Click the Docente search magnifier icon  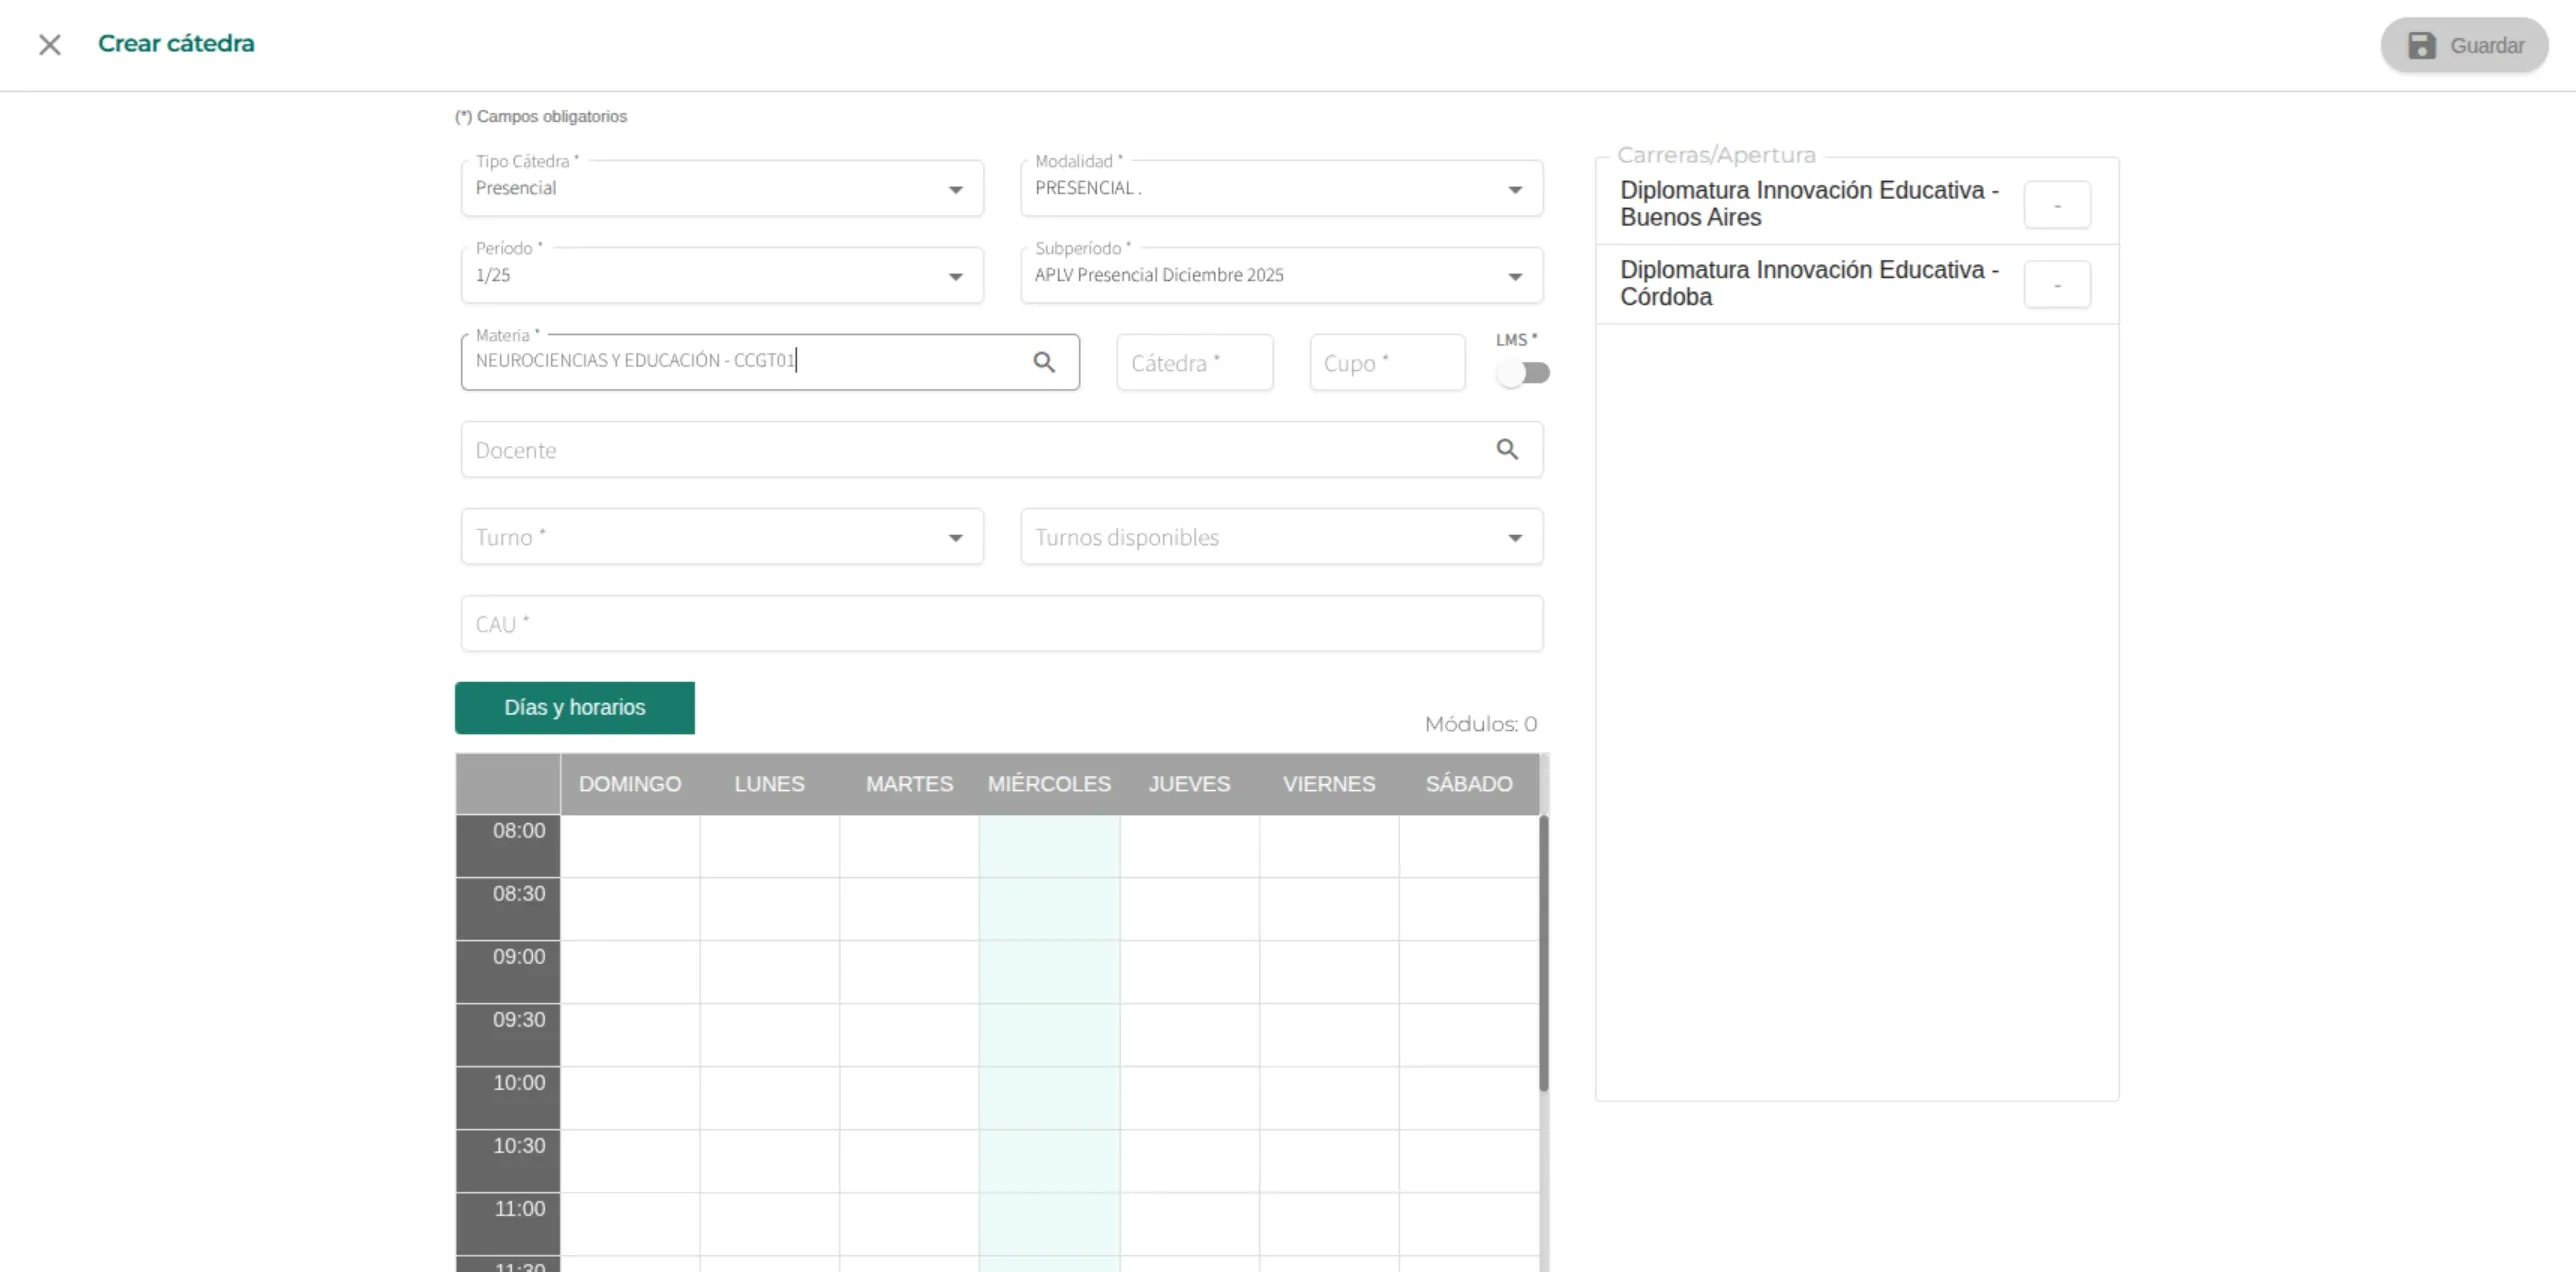(x=1506, y=449)
